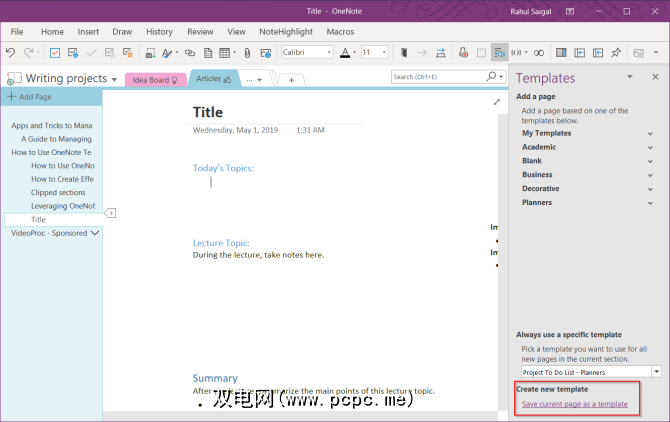Image resolution: width=670 pixels, height=422 pixels.
Task: Open the Calibri font name dropdown
Action: tap(307, 52)
